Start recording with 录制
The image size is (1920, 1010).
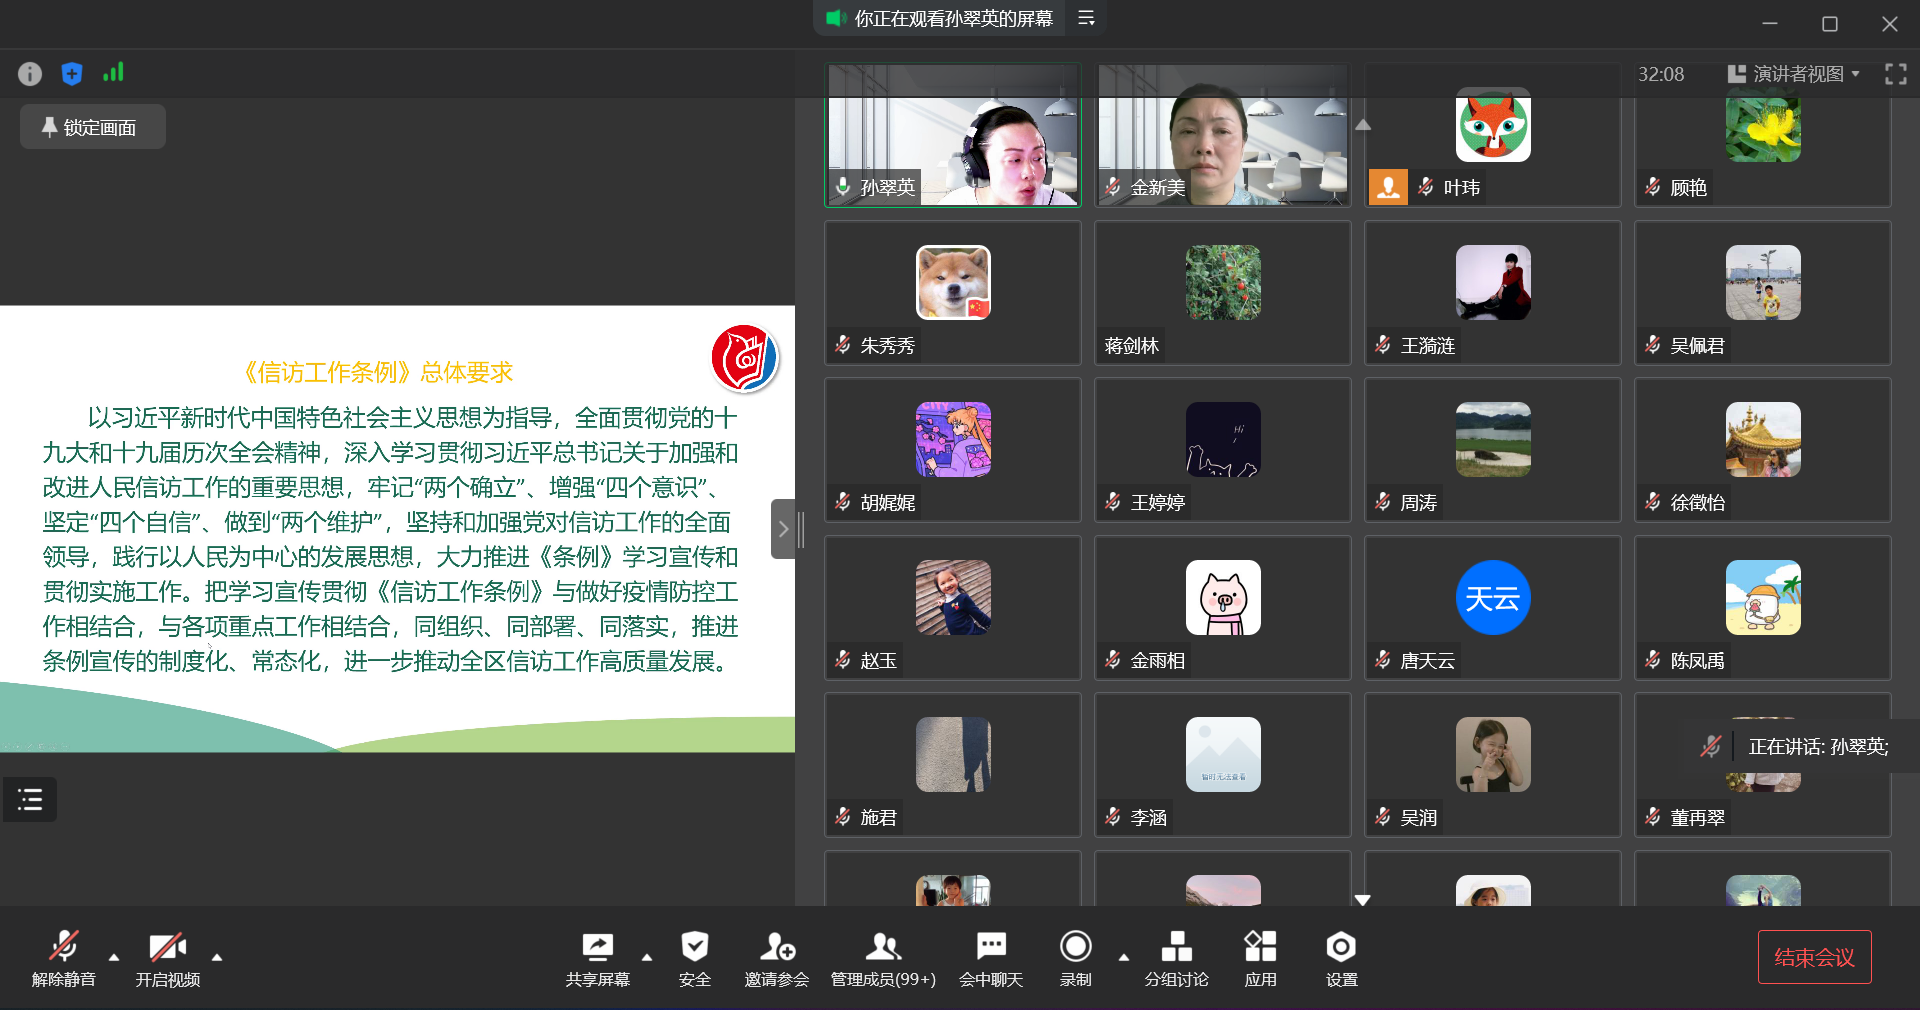click(1076, 958)
